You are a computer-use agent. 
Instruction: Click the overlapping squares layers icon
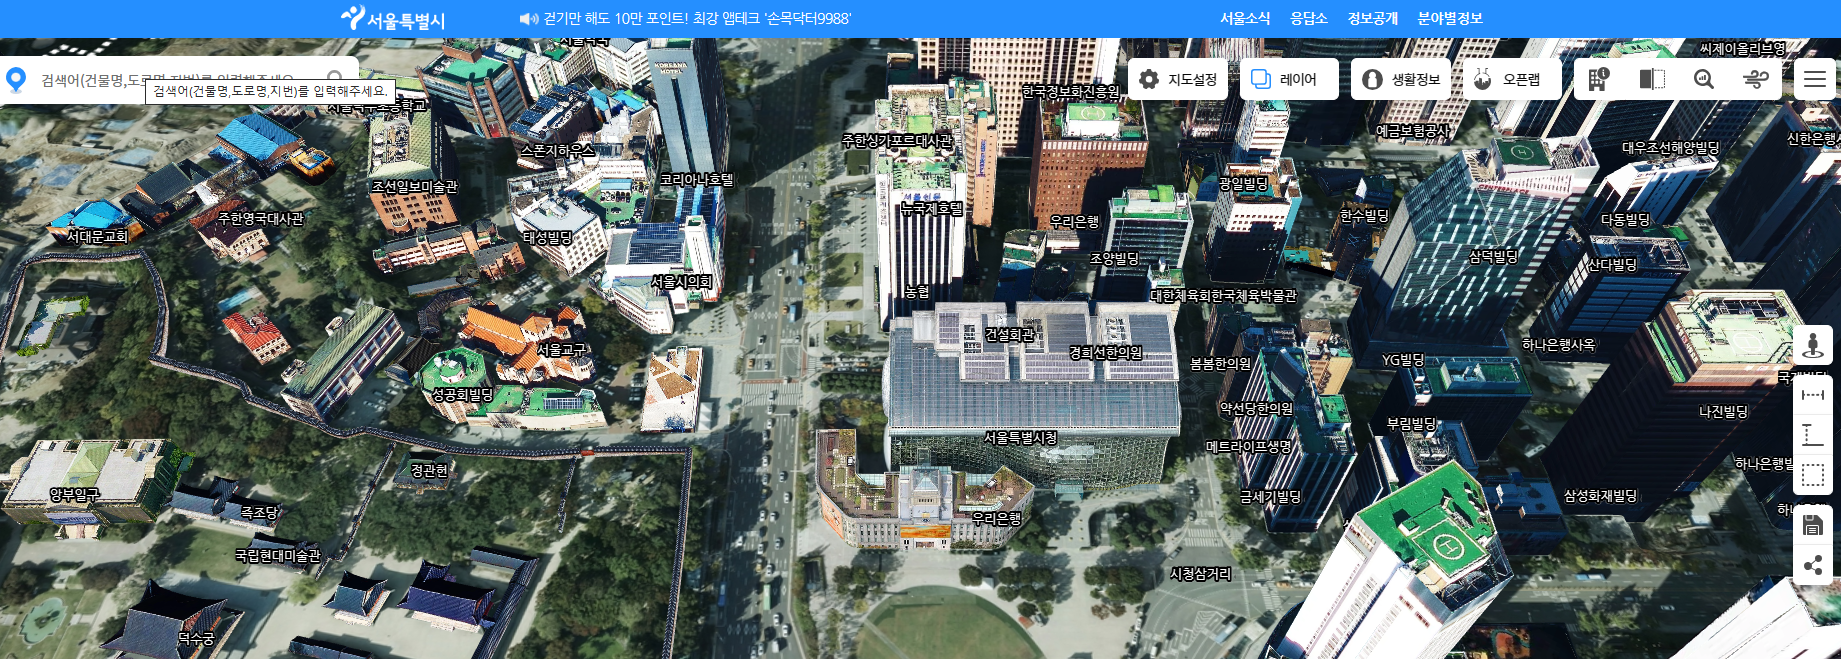pos(1261,79)
